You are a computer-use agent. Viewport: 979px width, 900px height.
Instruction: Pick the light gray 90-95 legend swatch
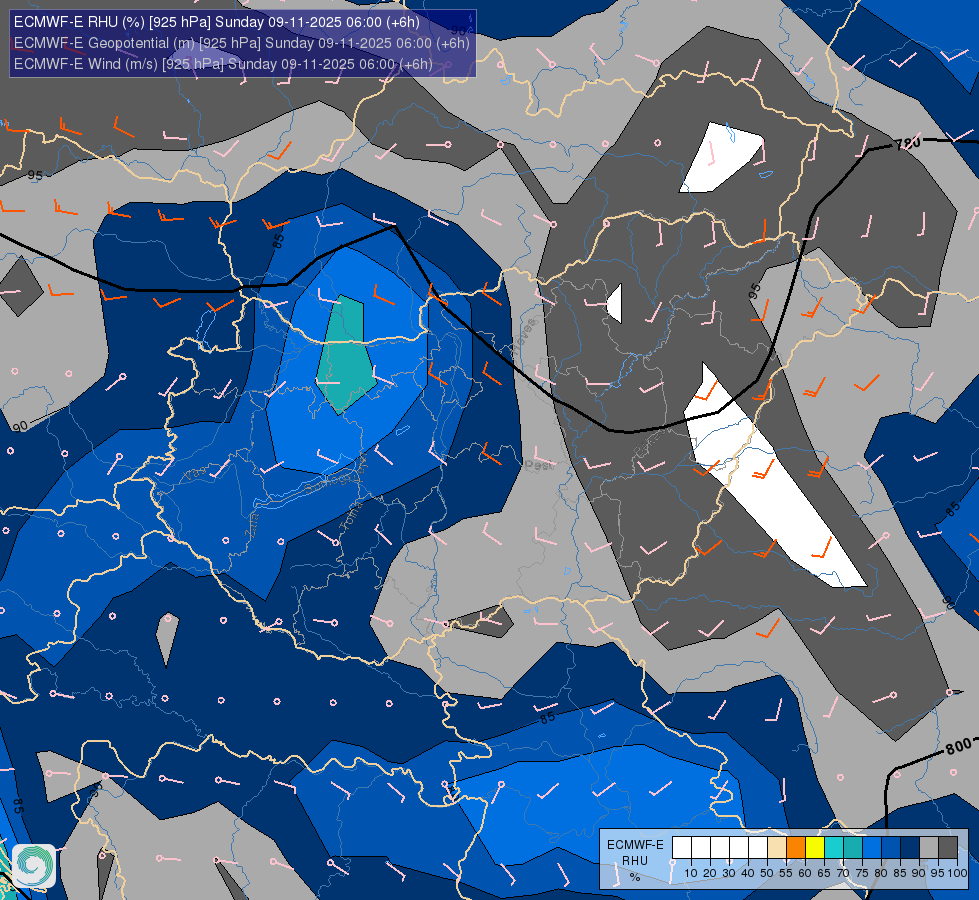[929, 848]
